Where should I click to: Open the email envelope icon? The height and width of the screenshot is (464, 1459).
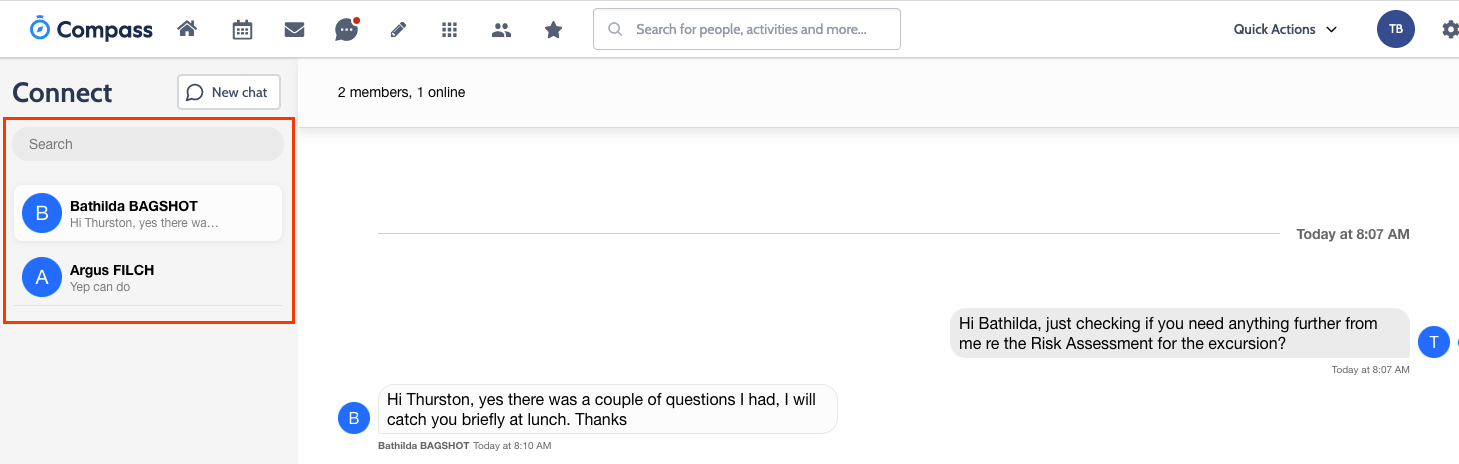point(294,30)
